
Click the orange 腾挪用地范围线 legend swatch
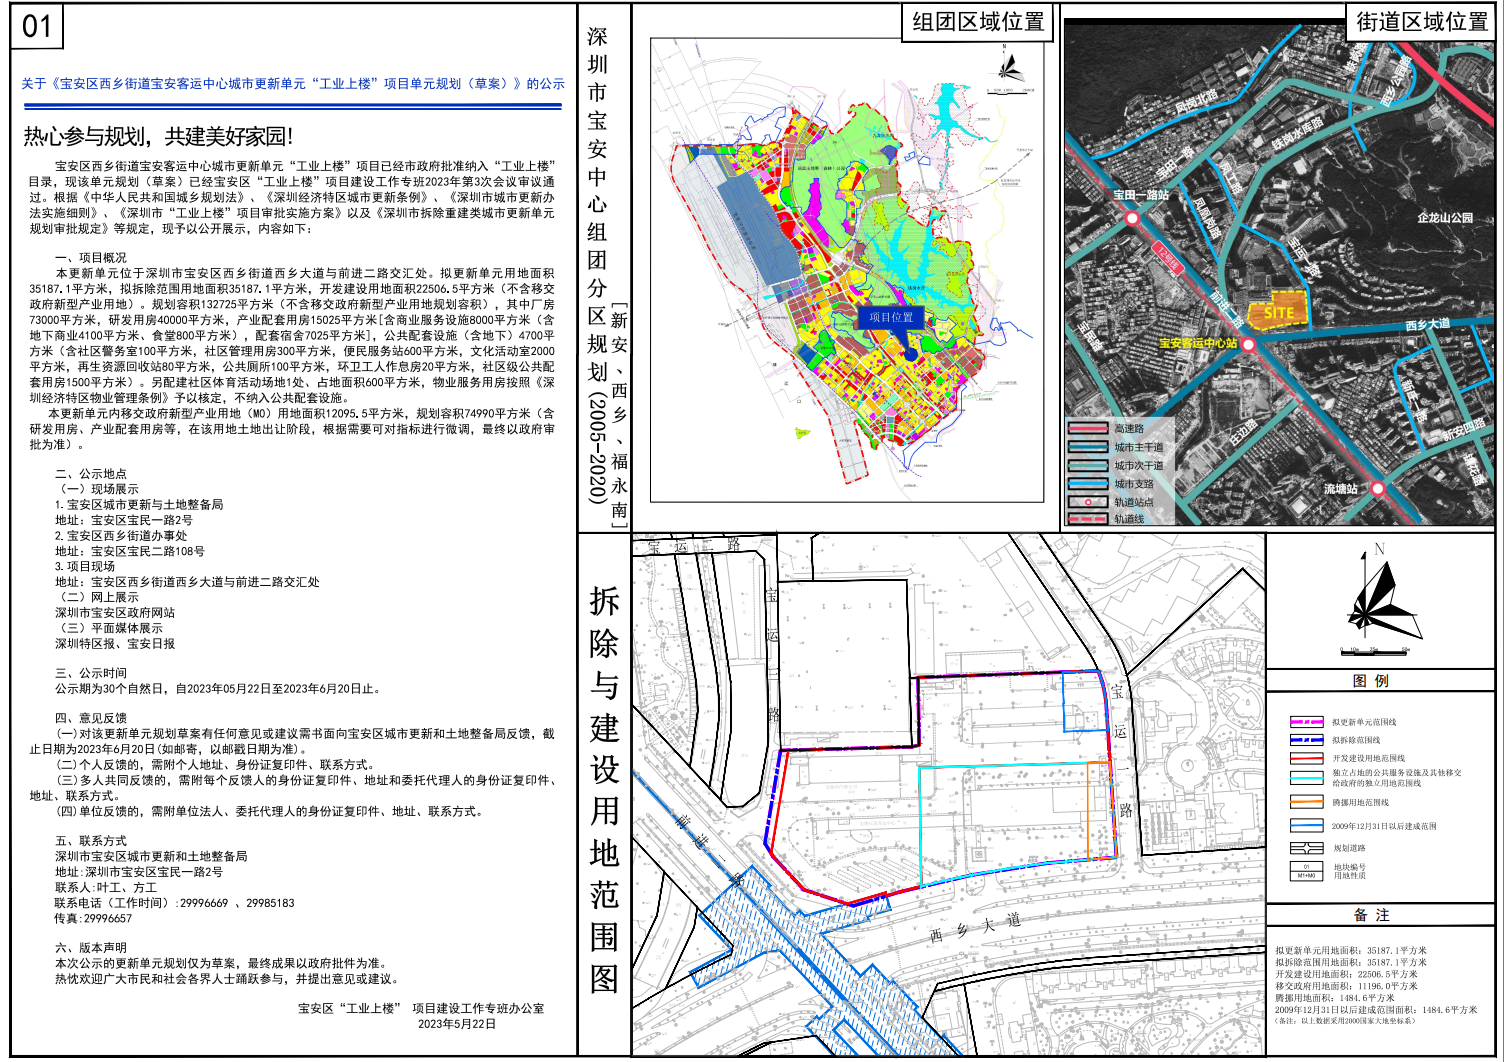[1306, 802]
